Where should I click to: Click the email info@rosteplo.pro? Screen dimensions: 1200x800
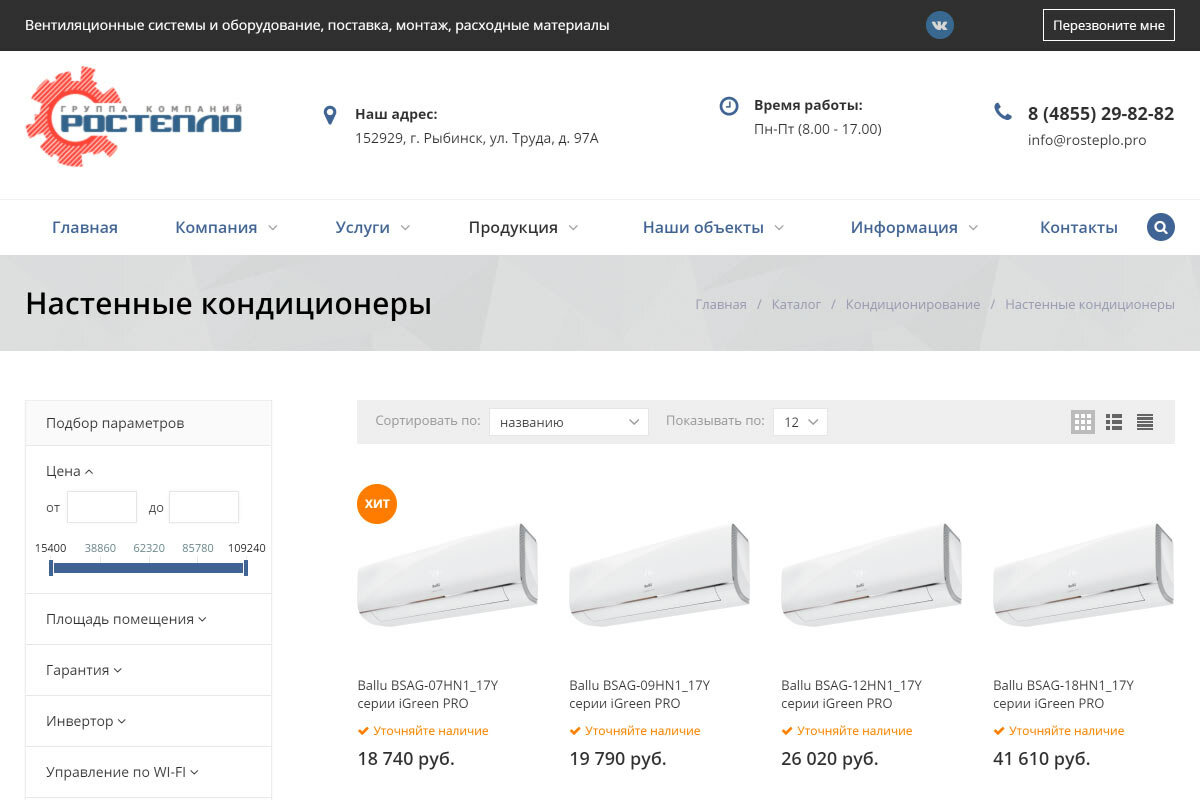1087,140
